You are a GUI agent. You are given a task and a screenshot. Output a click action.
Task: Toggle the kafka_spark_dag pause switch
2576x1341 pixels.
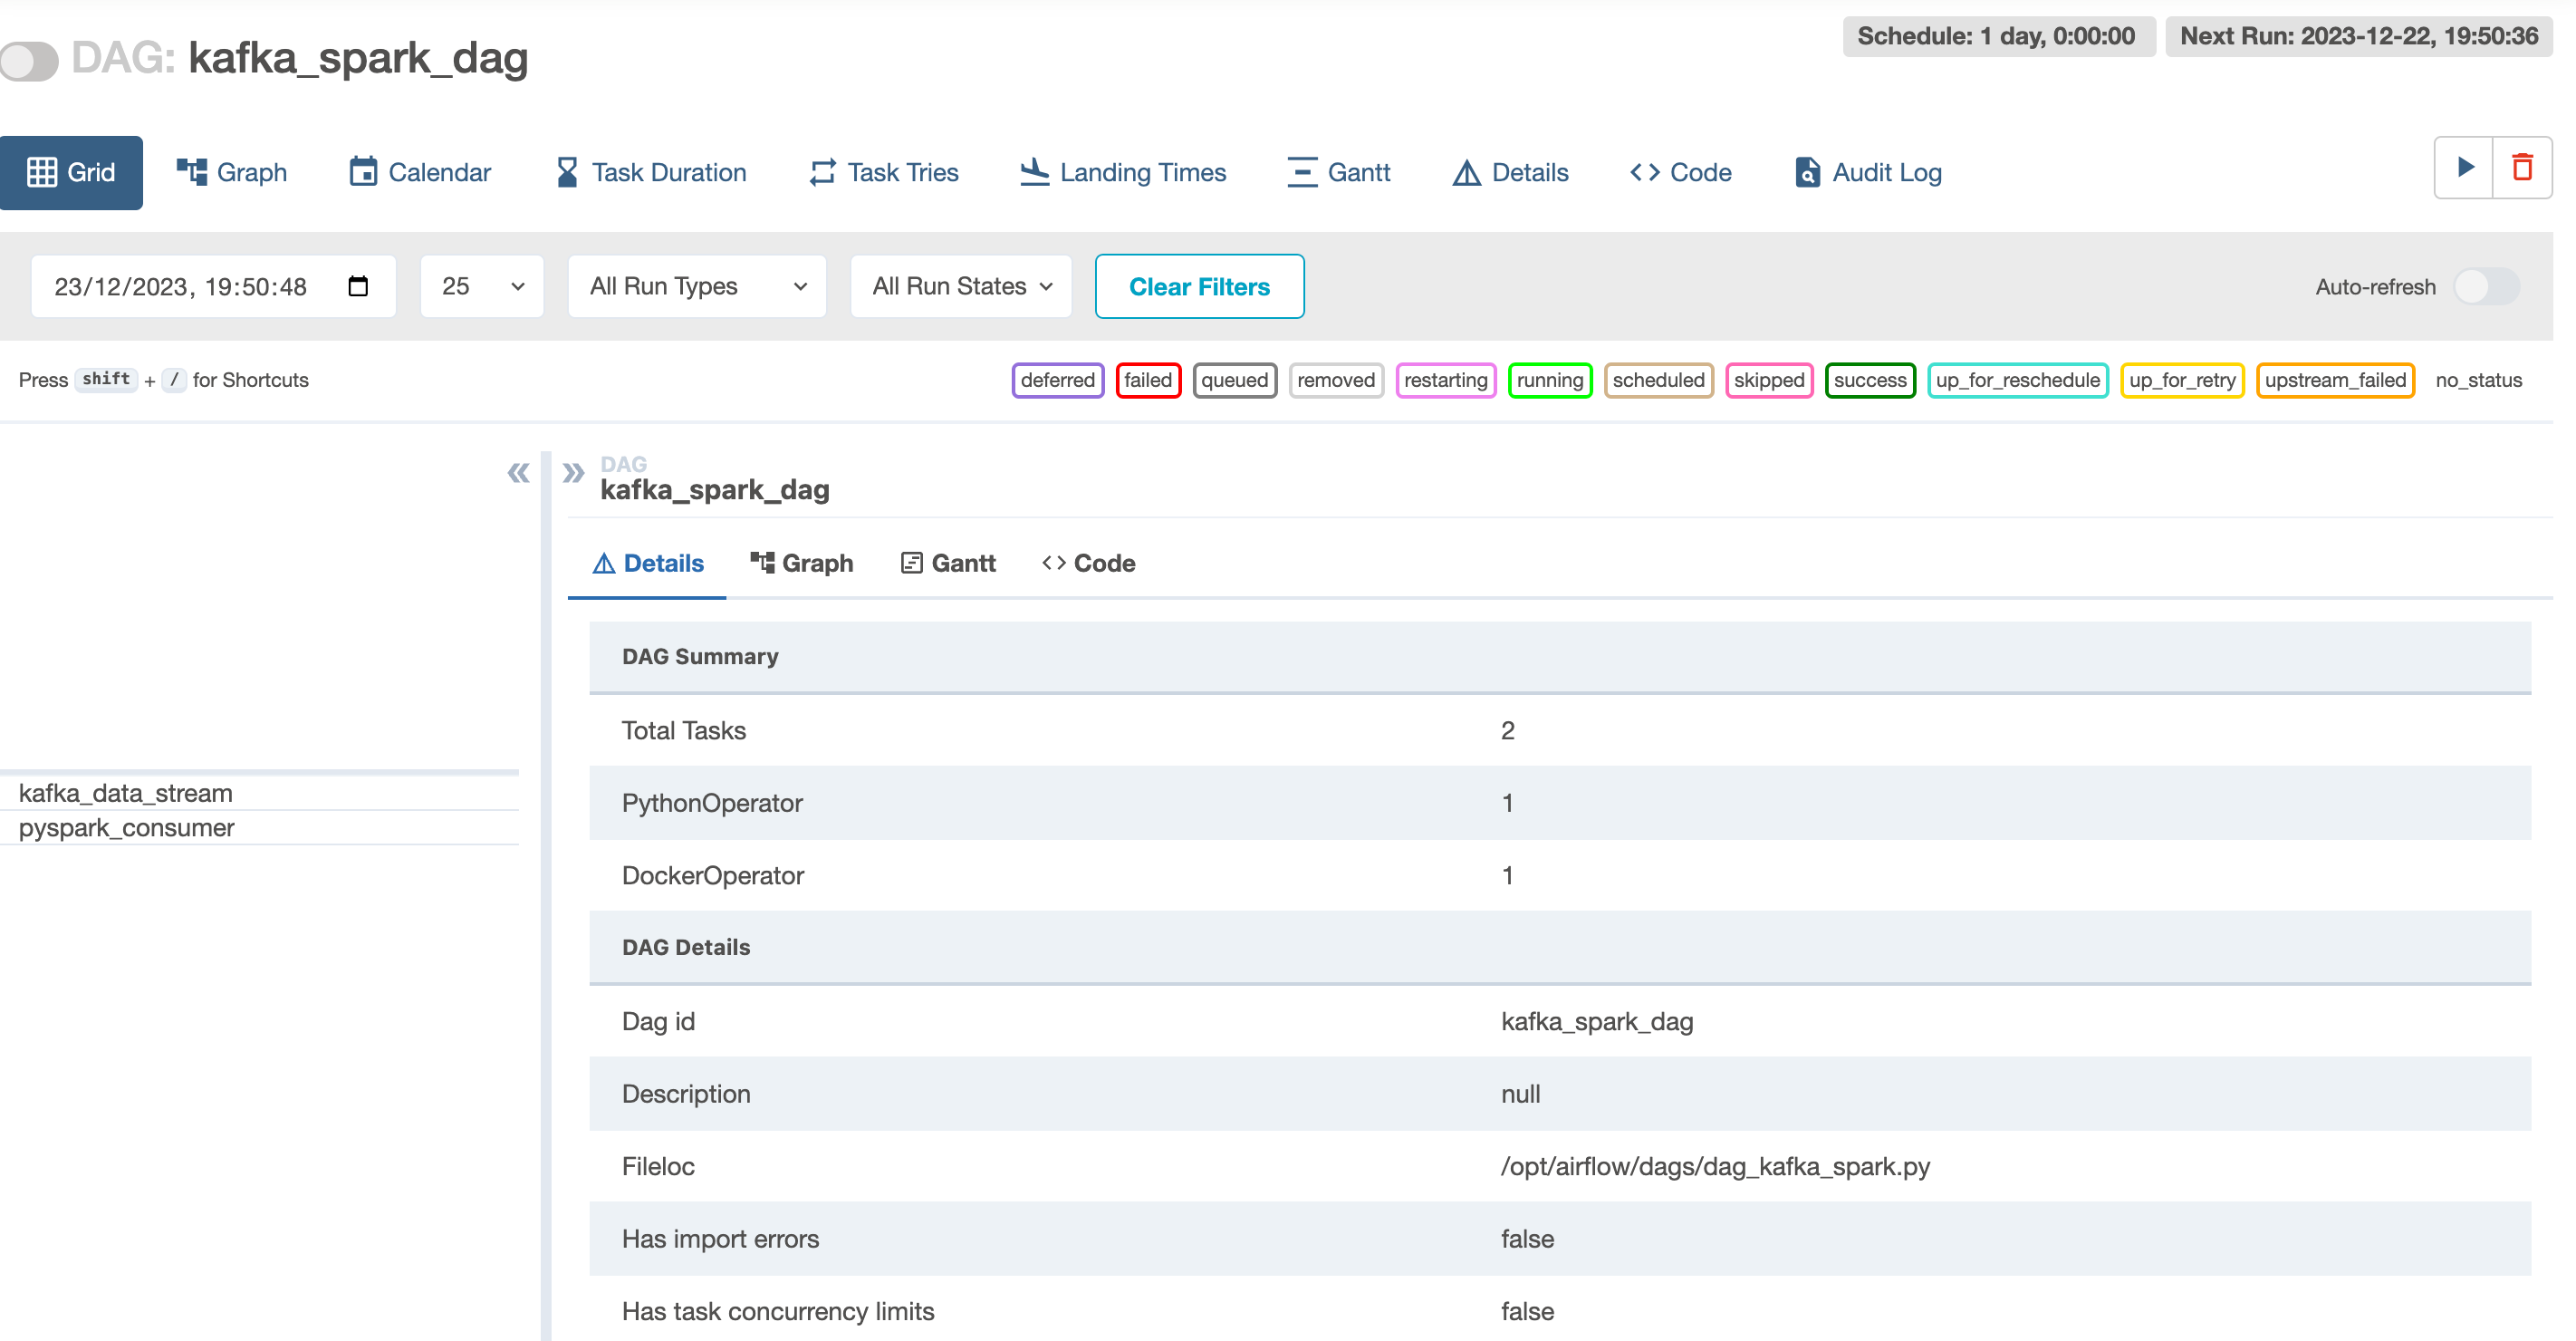30,60
